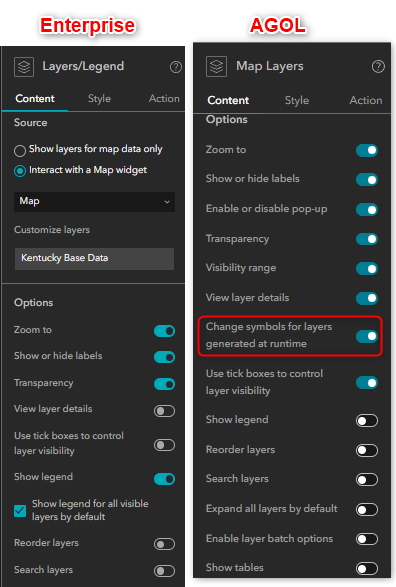Viewport: 396px width, 587px height.
Task: Click the Source section heading
Action: (30, 122)
